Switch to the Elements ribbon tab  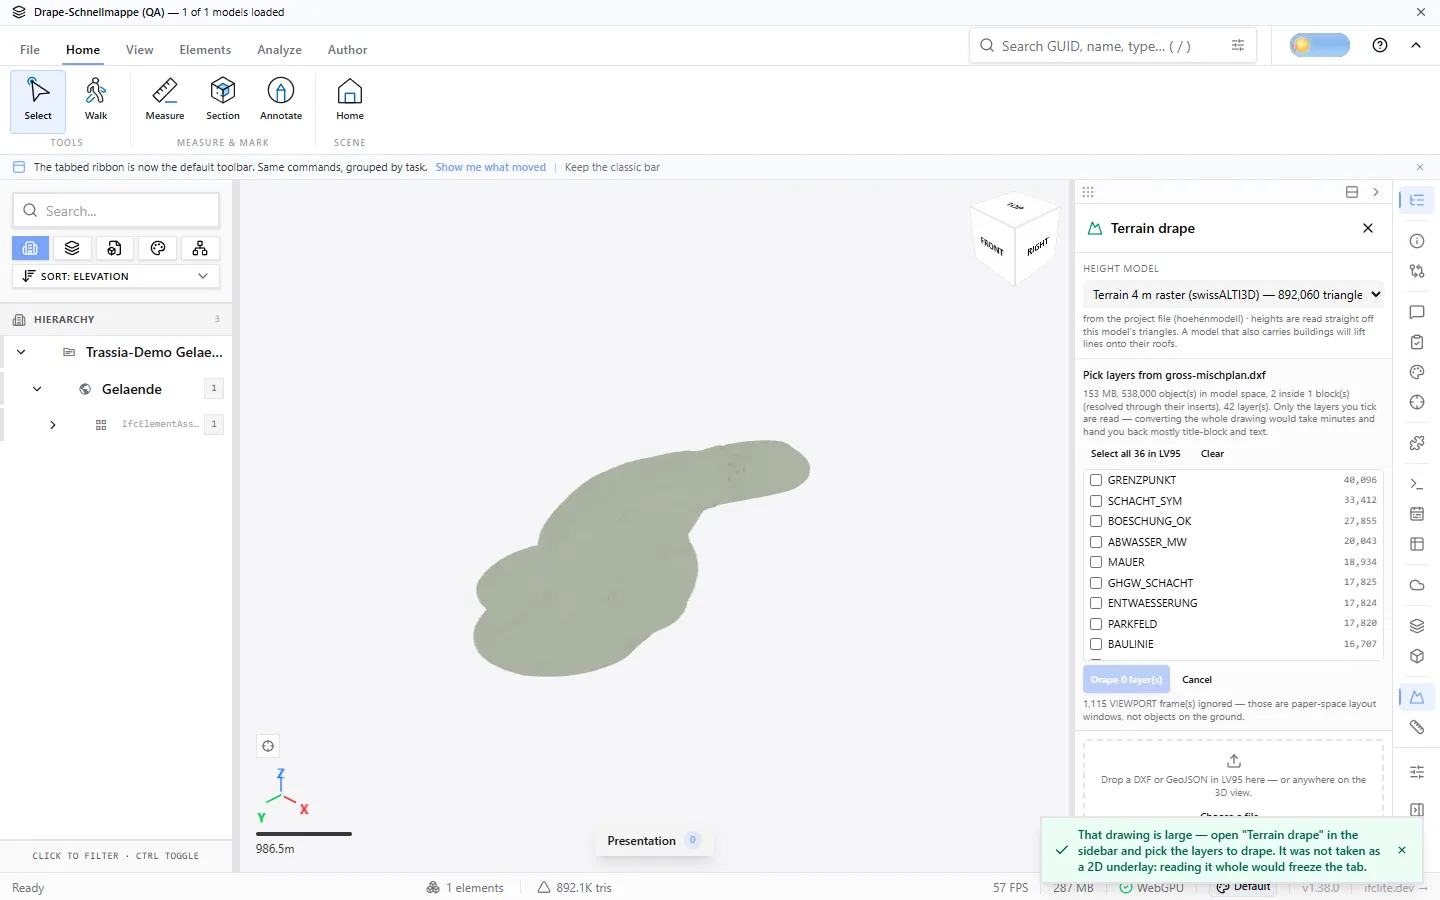click(205, 50)
